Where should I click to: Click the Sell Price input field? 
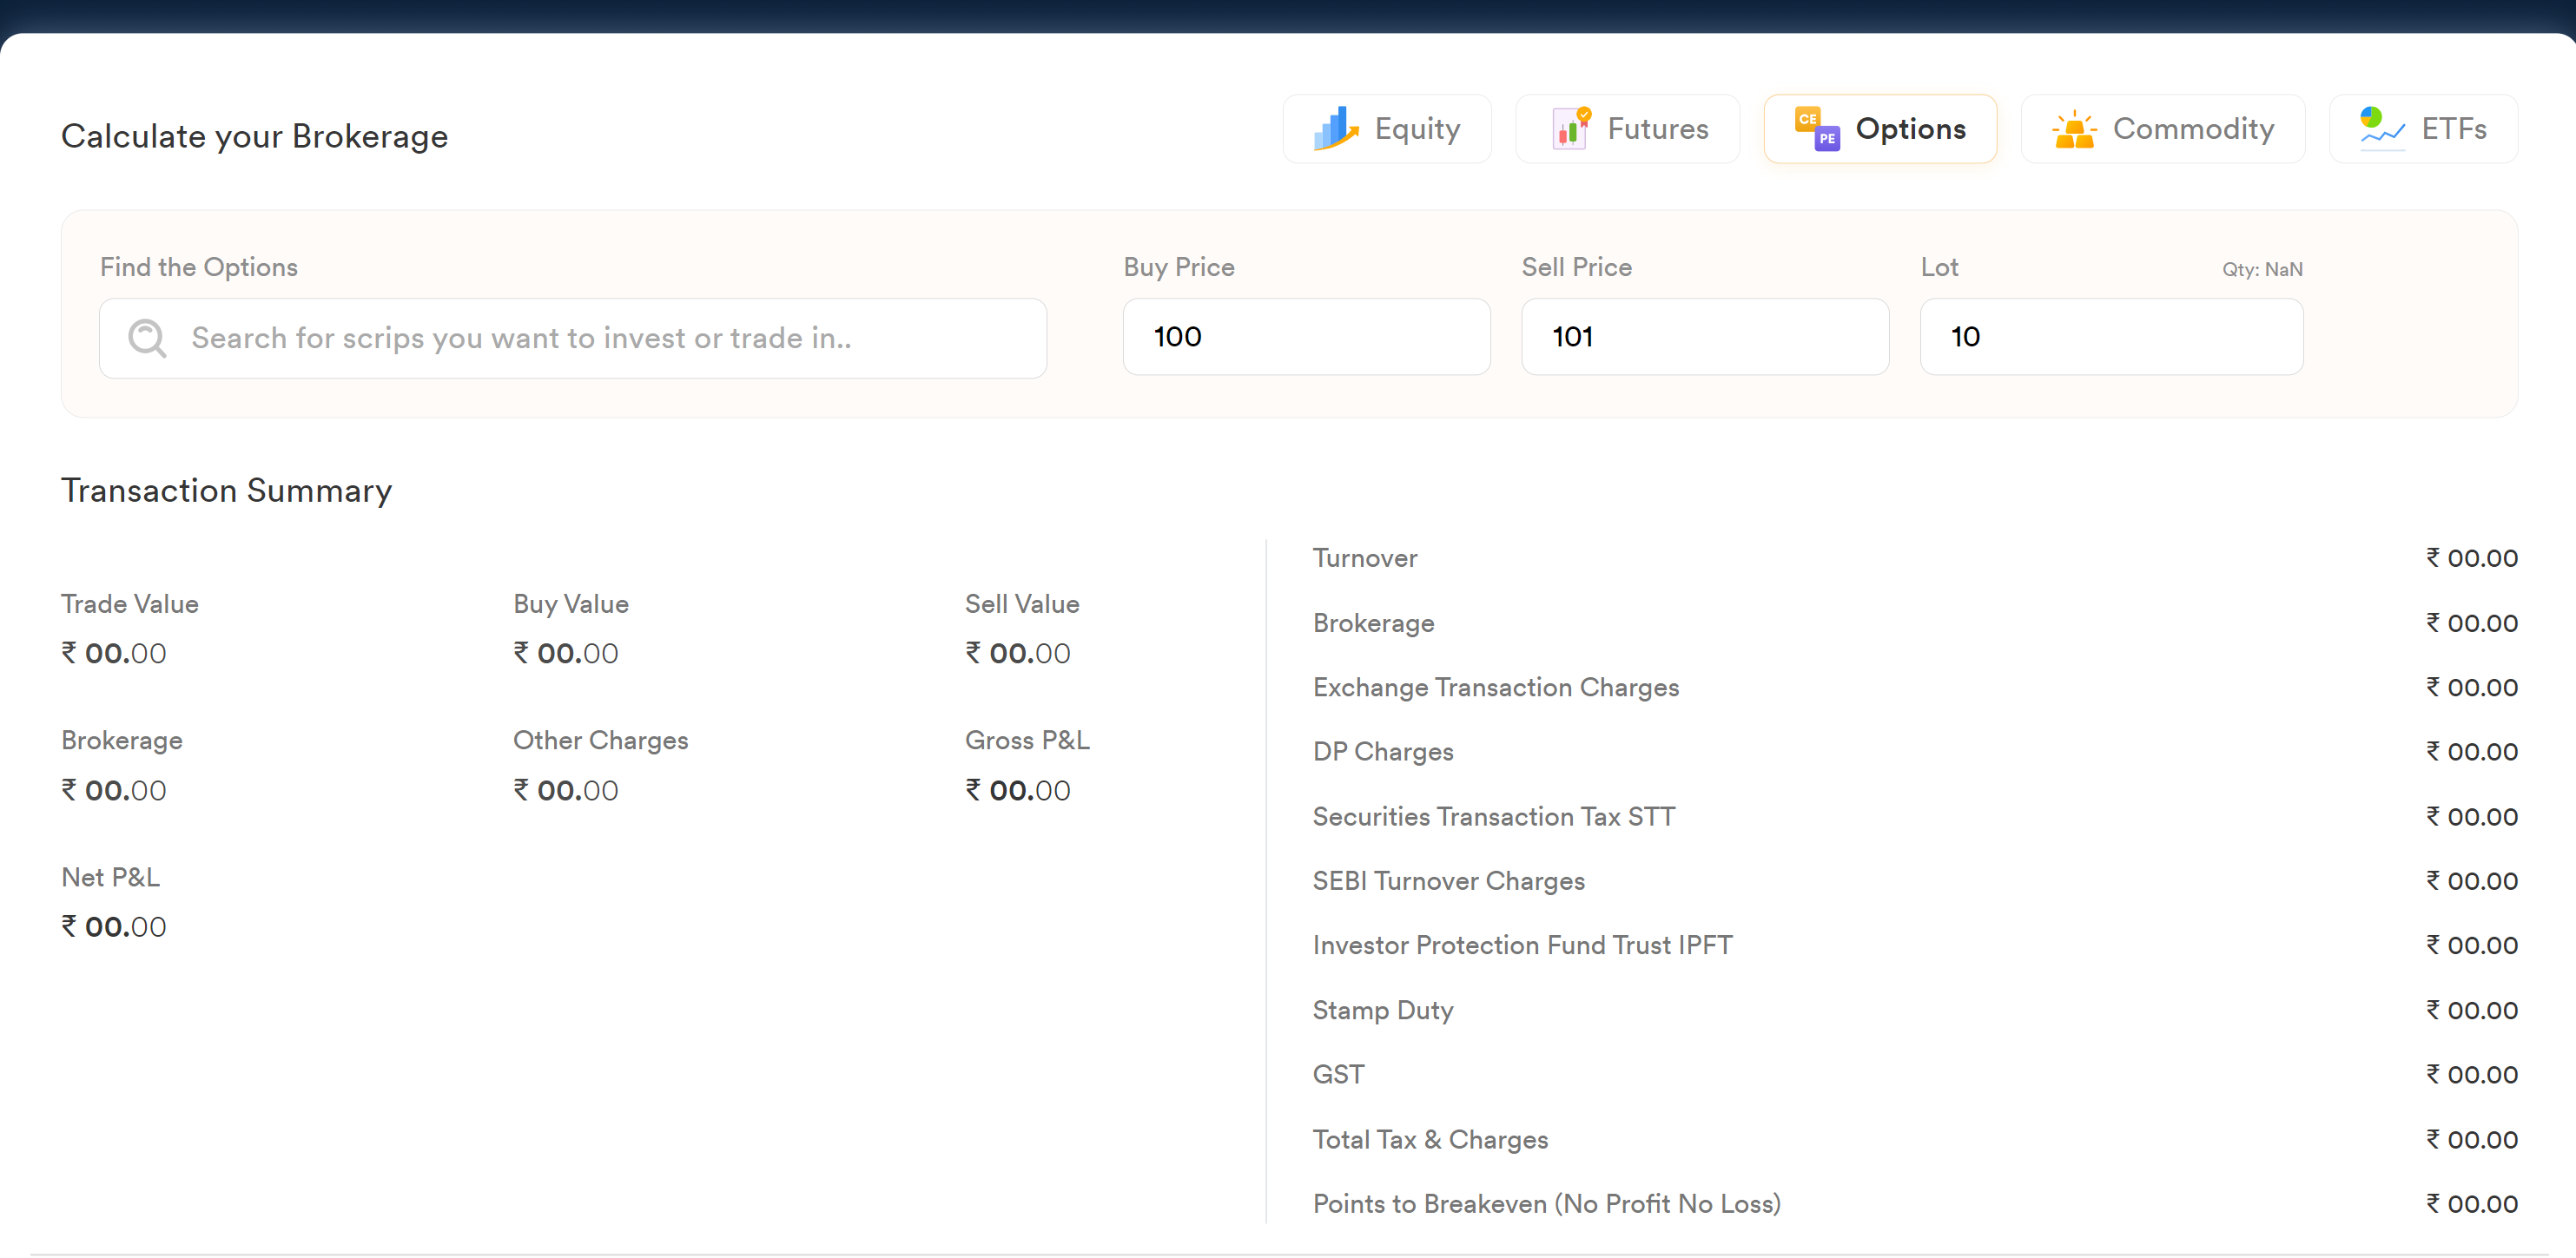coord(1704,337)
